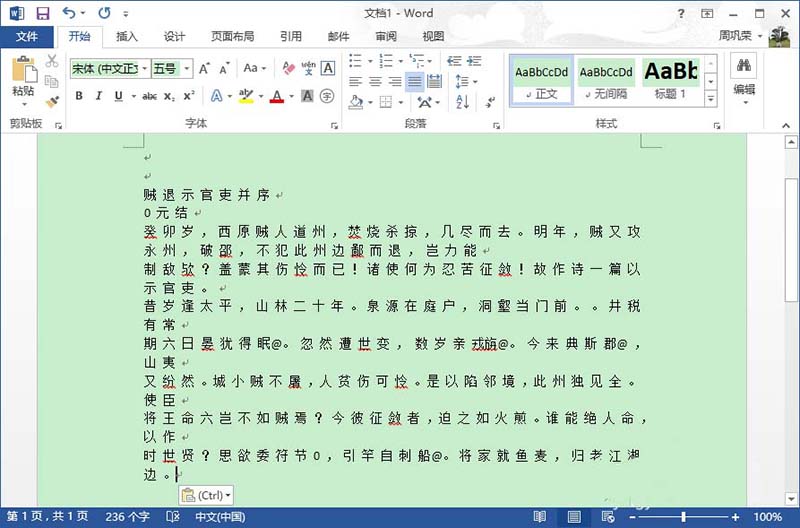
Task: Switch to Read Mode view in status bar
Action: 540,517
